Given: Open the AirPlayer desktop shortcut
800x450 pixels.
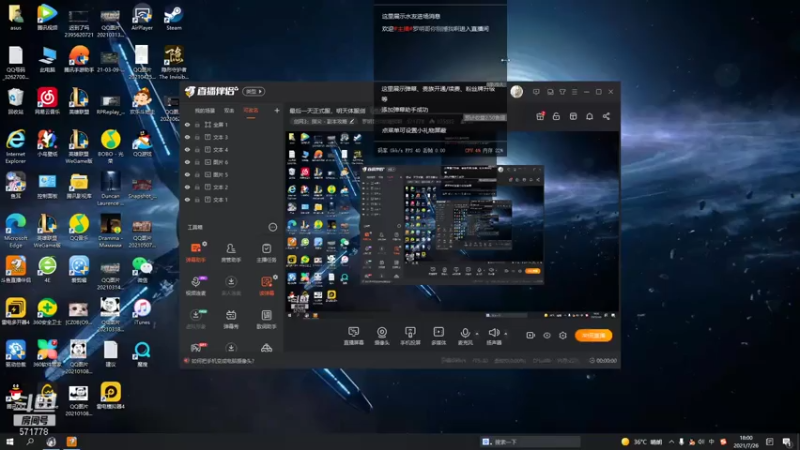Looking at the screenshot, I should click(142, 18).
